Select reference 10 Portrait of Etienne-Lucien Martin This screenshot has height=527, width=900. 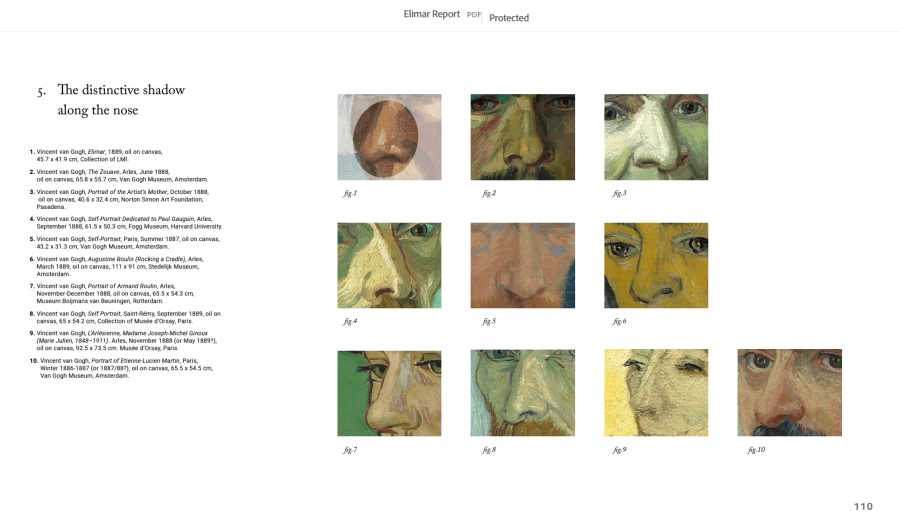tap(121, 368)
